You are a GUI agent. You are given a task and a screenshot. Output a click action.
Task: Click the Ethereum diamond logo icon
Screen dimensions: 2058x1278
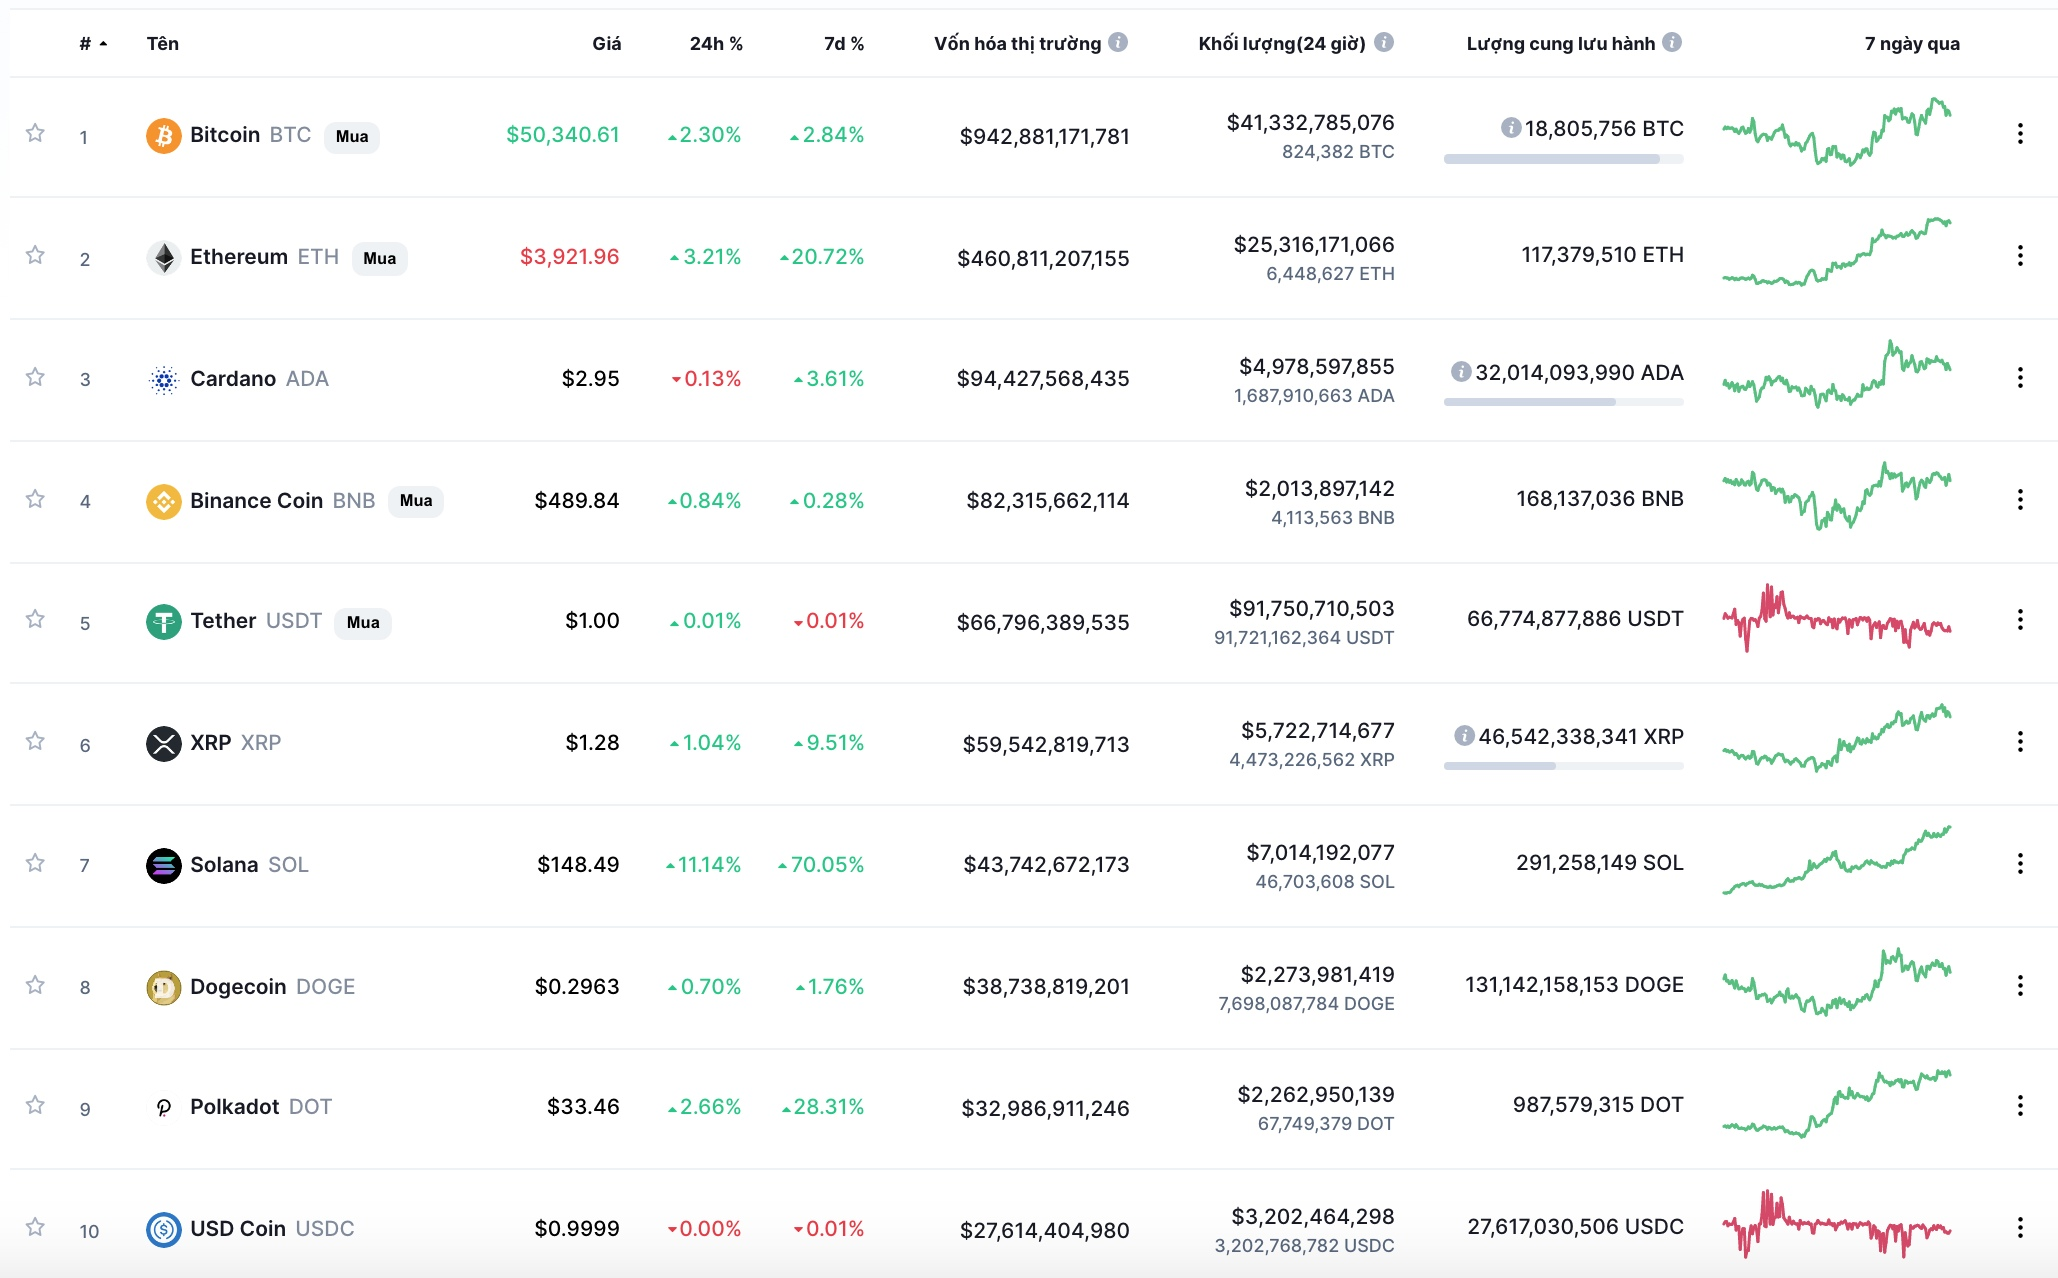[x=164, y=258]
